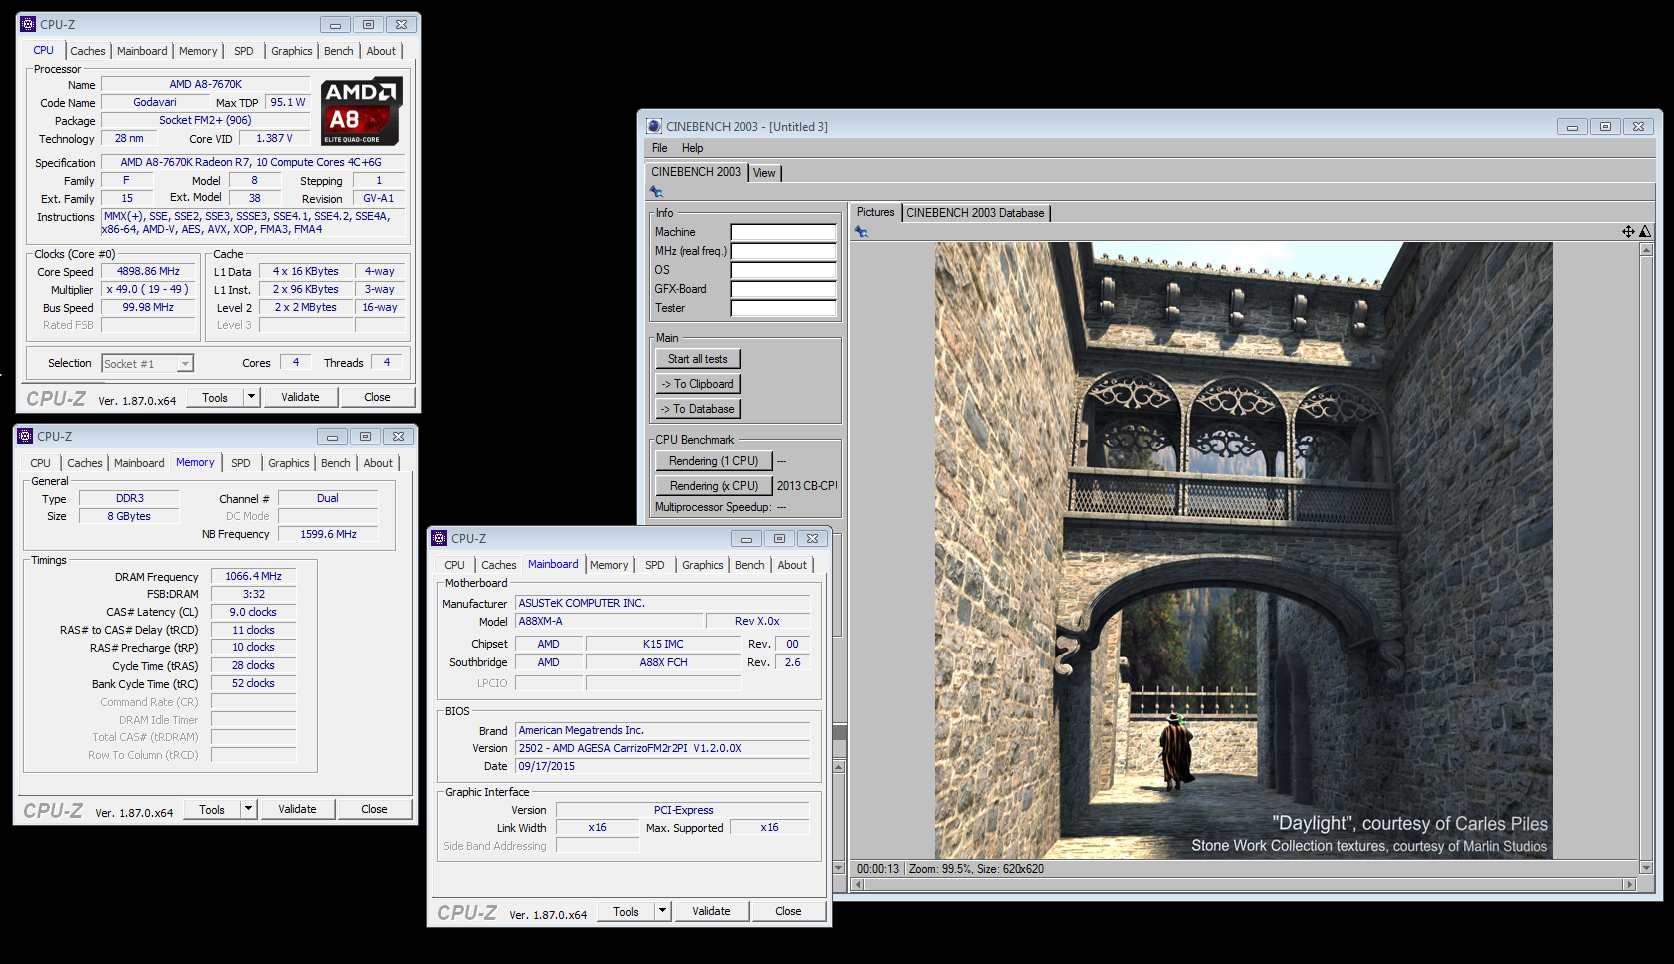Open About tab in Memory window
1674x964 pixels.
click(378, 463)
